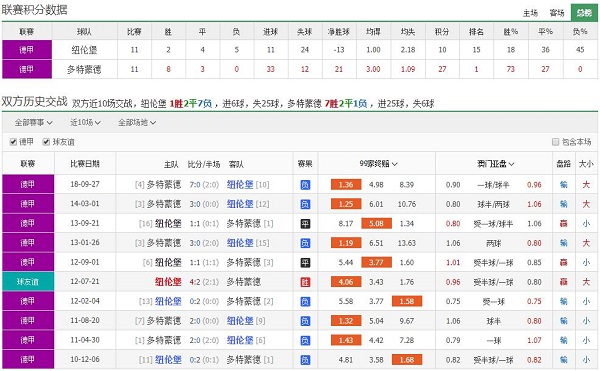
Task: Open red 纽伦堡 link in 12-07-21 friendly row
Action: pyautogui.click(x=168, y=282)
